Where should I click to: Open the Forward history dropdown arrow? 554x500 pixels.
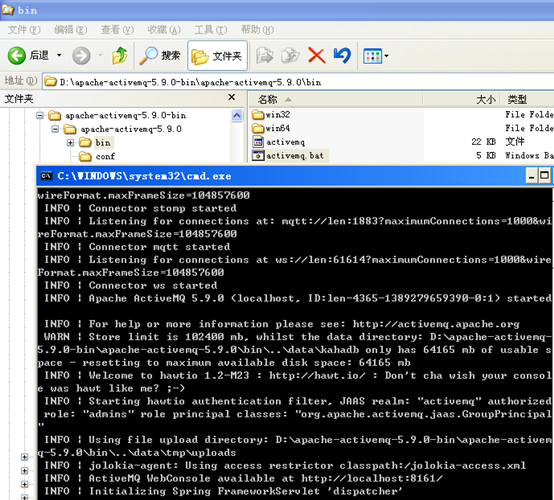(100, 55)
